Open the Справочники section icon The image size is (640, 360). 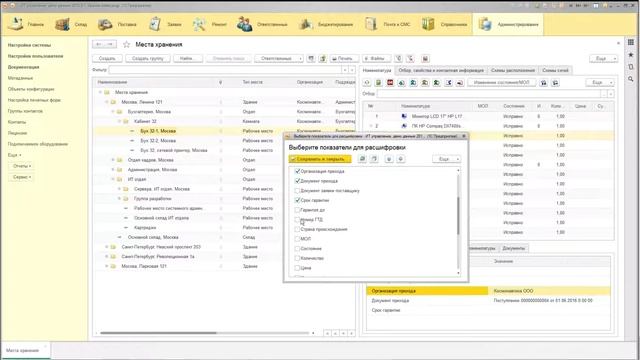(x=428, y=24)
